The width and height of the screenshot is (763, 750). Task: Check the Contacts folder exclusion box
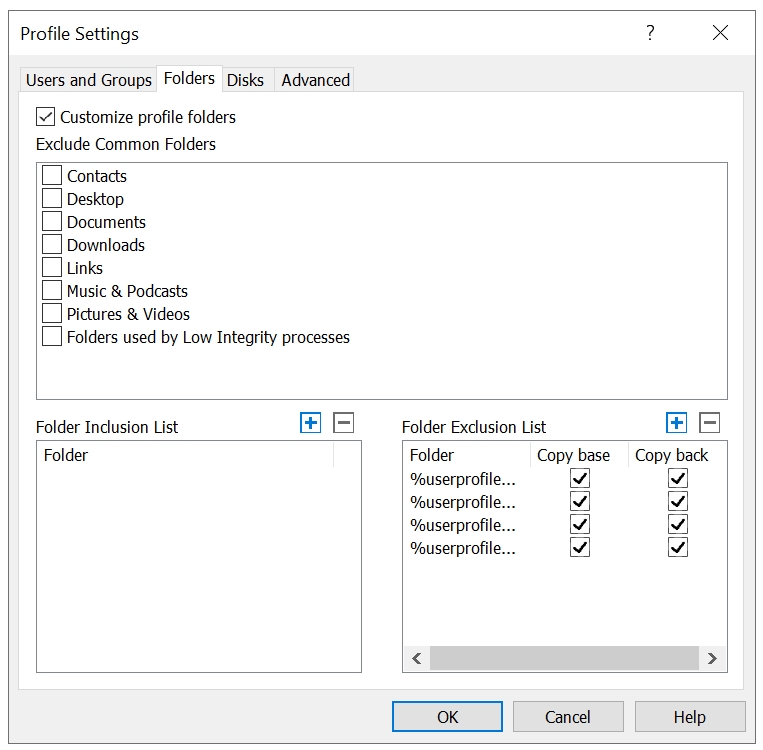[52, 176]
